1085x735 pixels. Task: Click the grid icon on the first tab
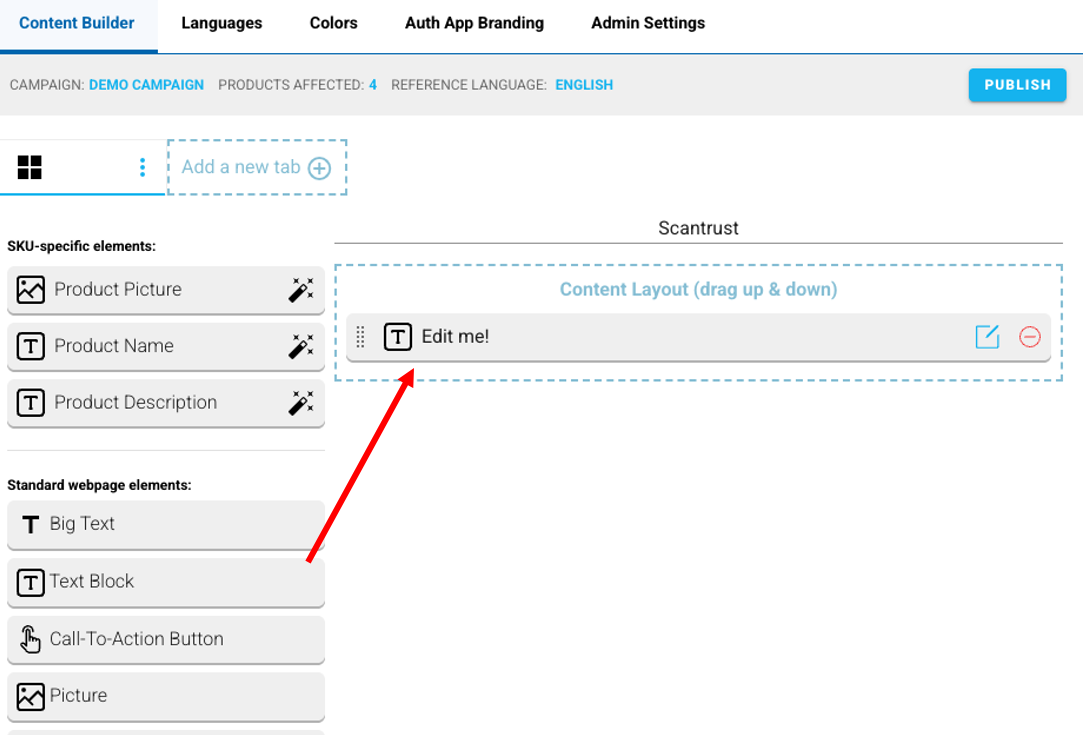[30, 167]
